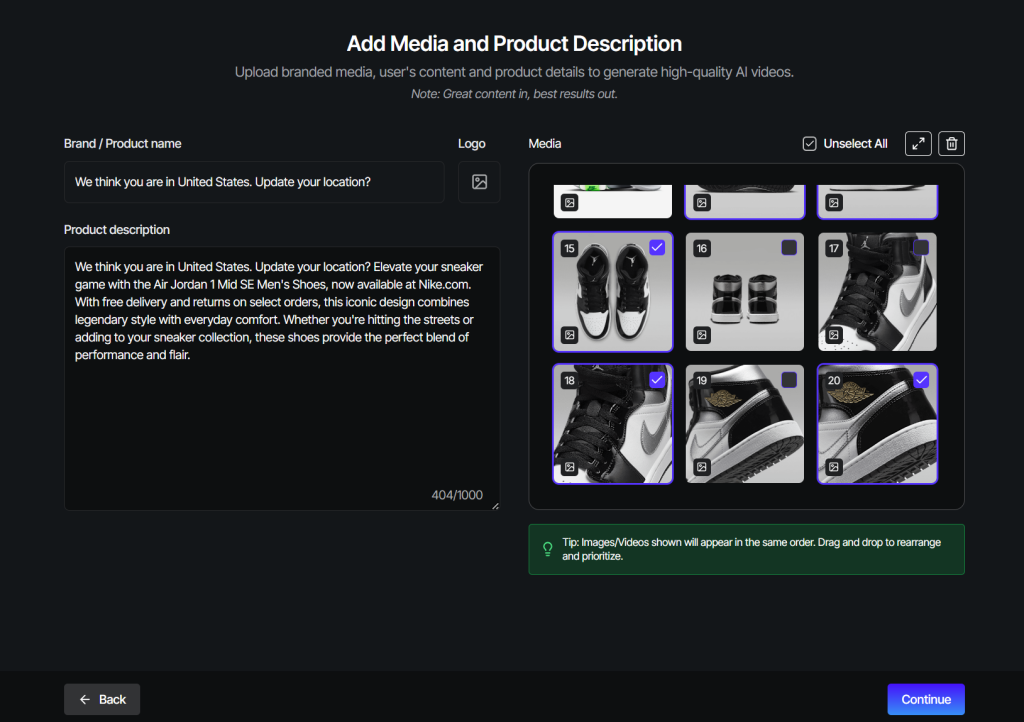Click the 'Great content in' note text
The width and height of the screenshot is (1024, 722).
pyautogui.click(x=514, y=94)
